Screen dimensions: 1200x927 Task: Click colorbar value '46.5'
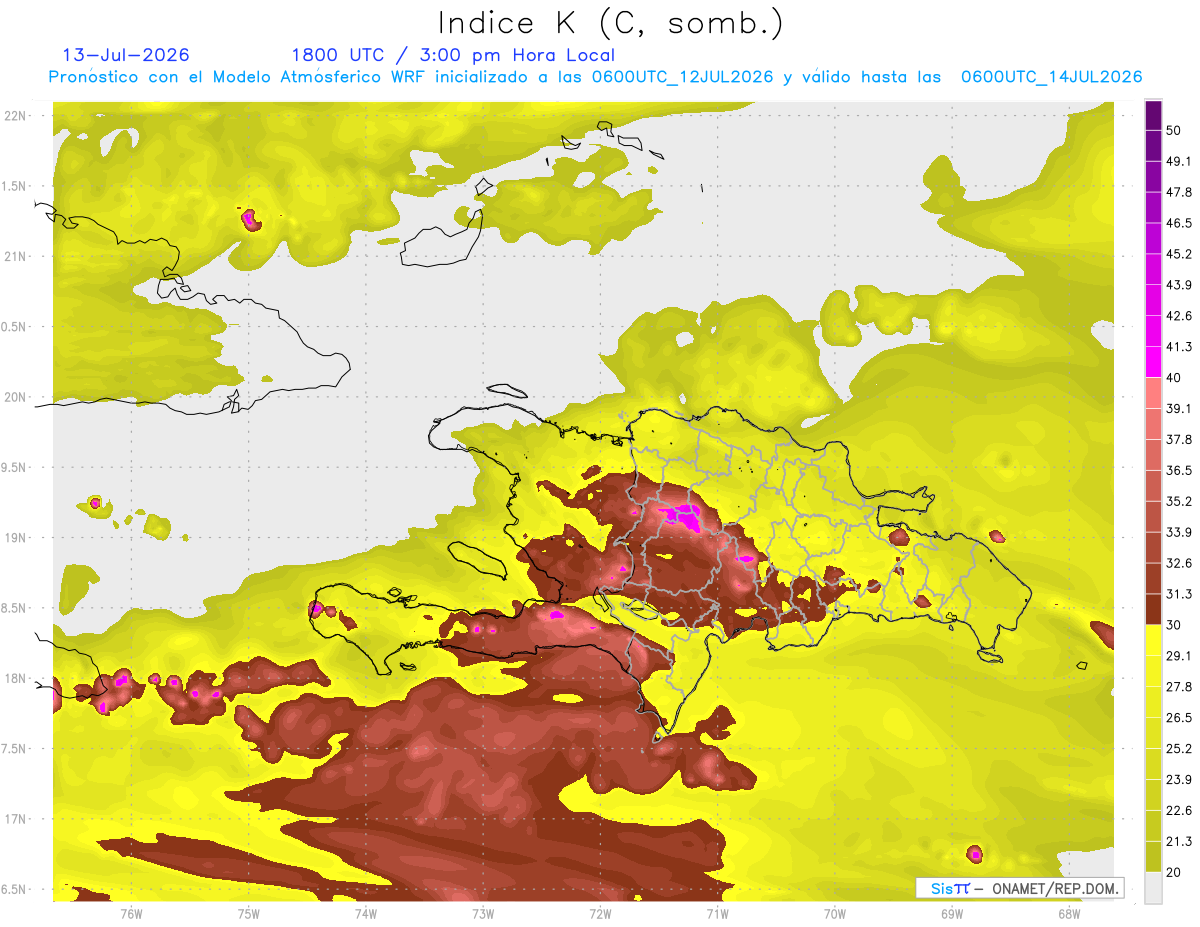1180,223
